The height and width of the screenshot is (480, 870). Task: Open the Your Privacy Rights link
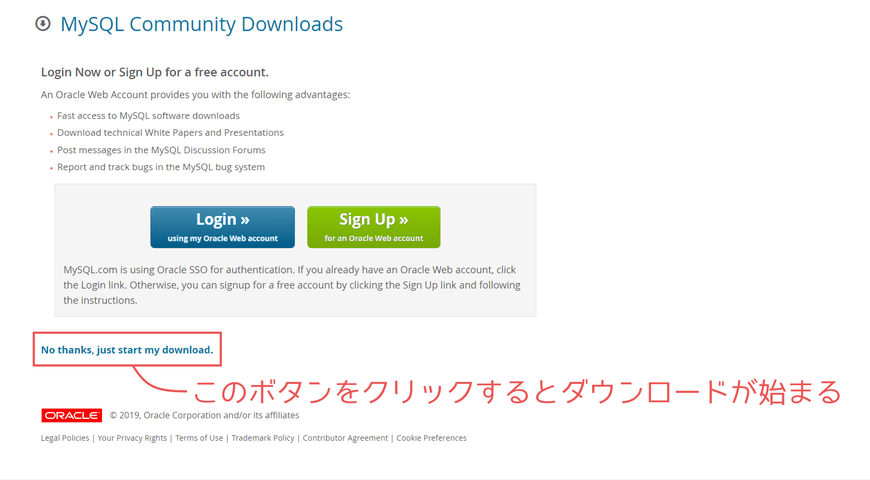coord(132,438)
